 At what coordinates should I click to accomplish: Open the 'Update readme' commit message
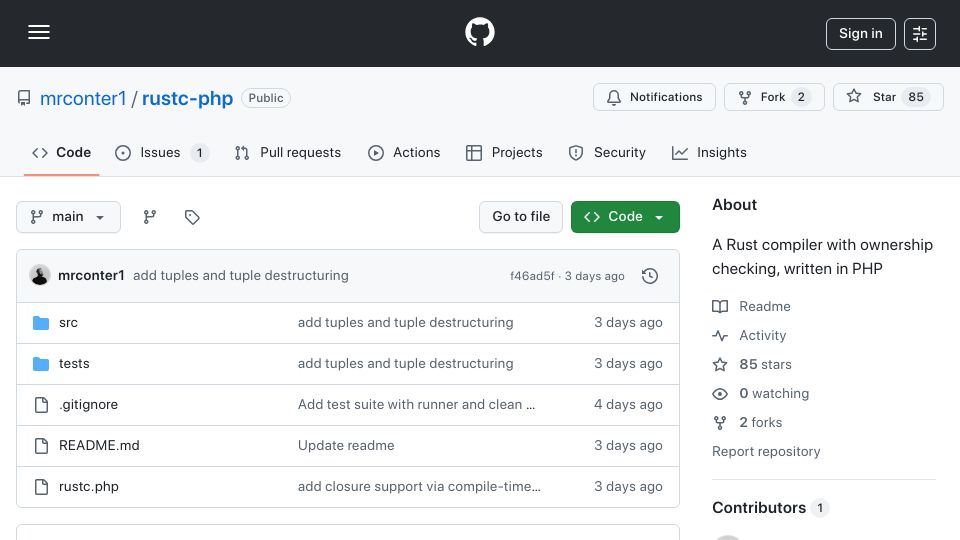pos(346,446)
